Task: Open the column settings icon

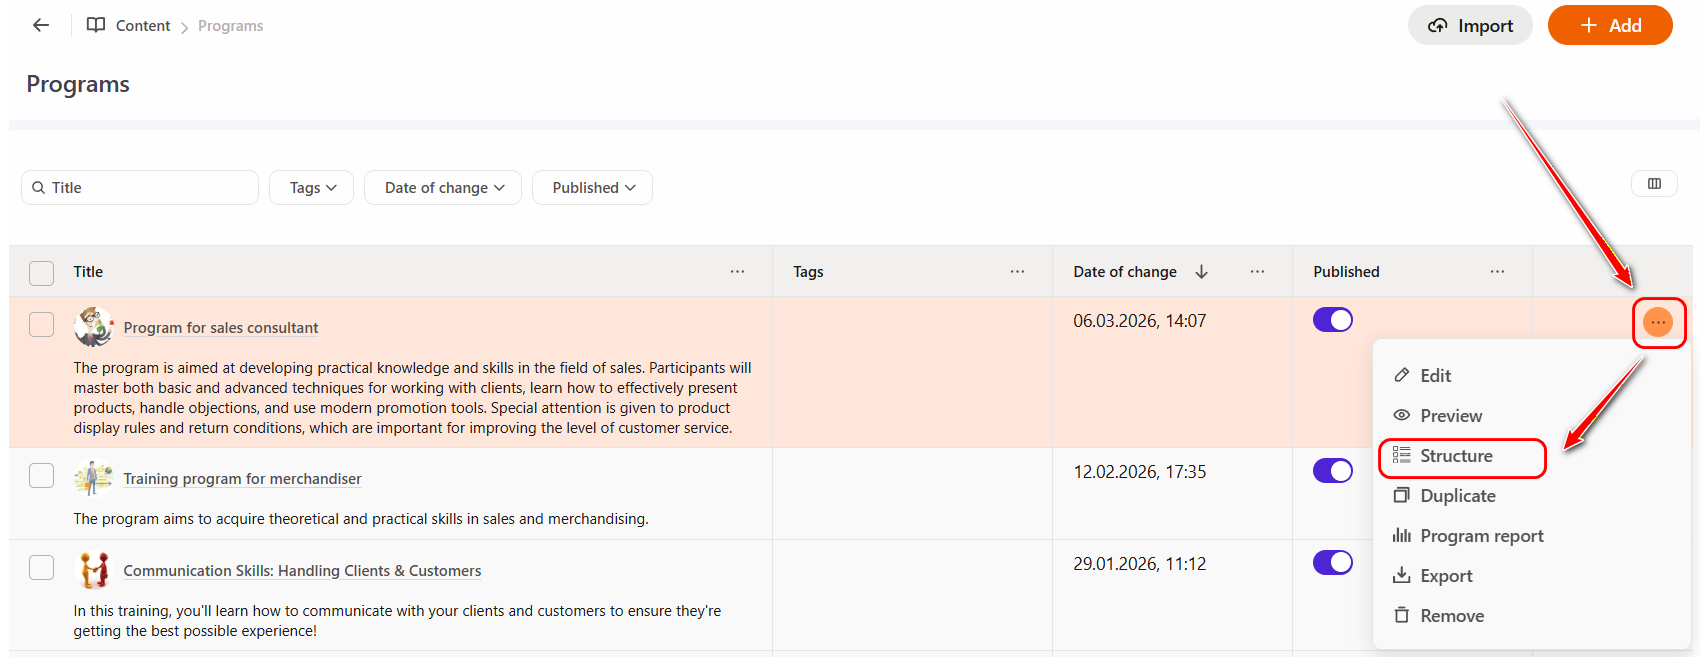Action: pyautogui.click(x=1654, y=184)
